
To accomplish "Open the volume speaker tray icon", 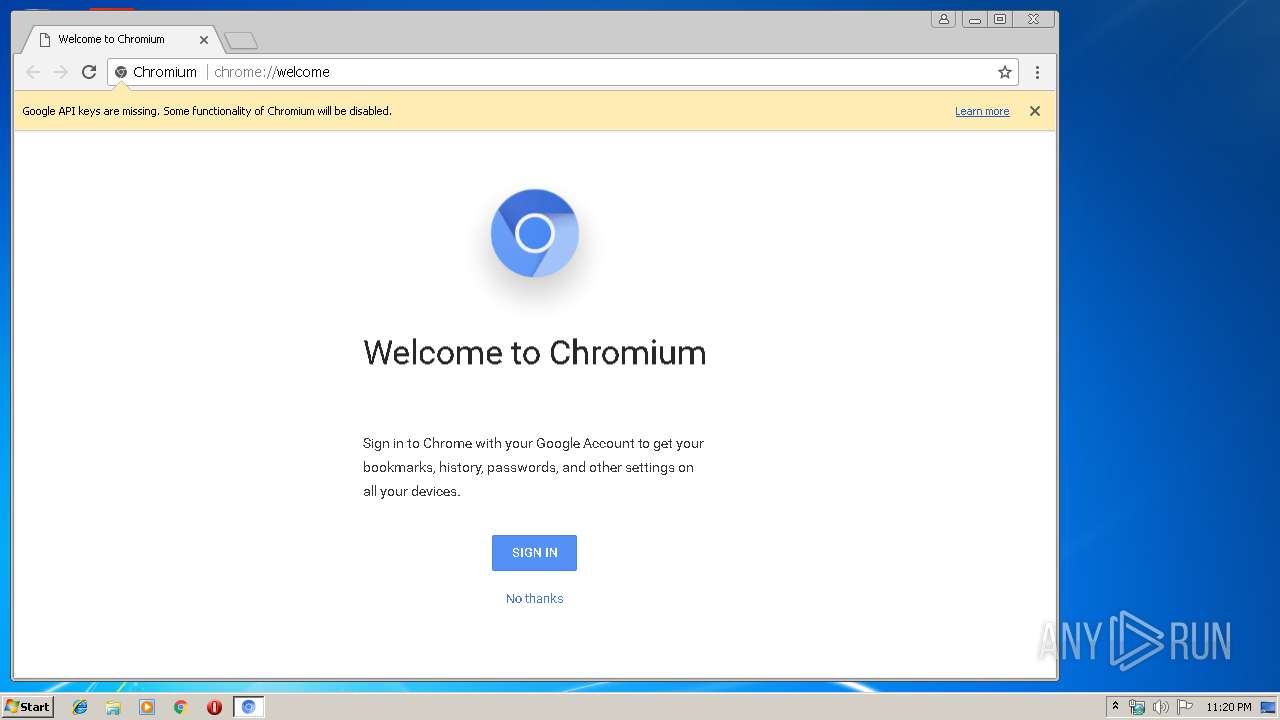I will (1161, 707).
